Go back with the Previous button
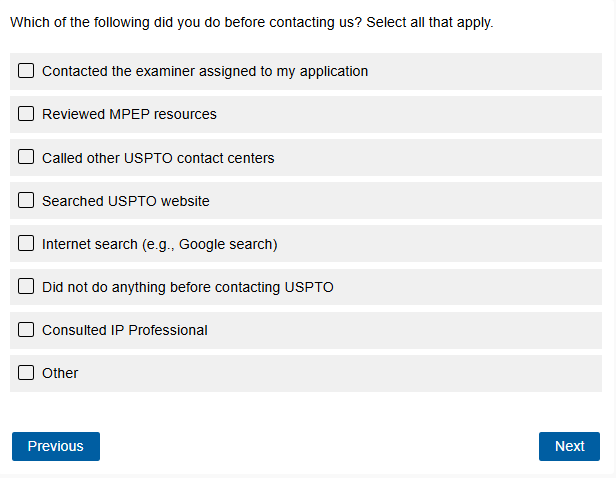Screen dimensions: 616x478 (56, 446)
